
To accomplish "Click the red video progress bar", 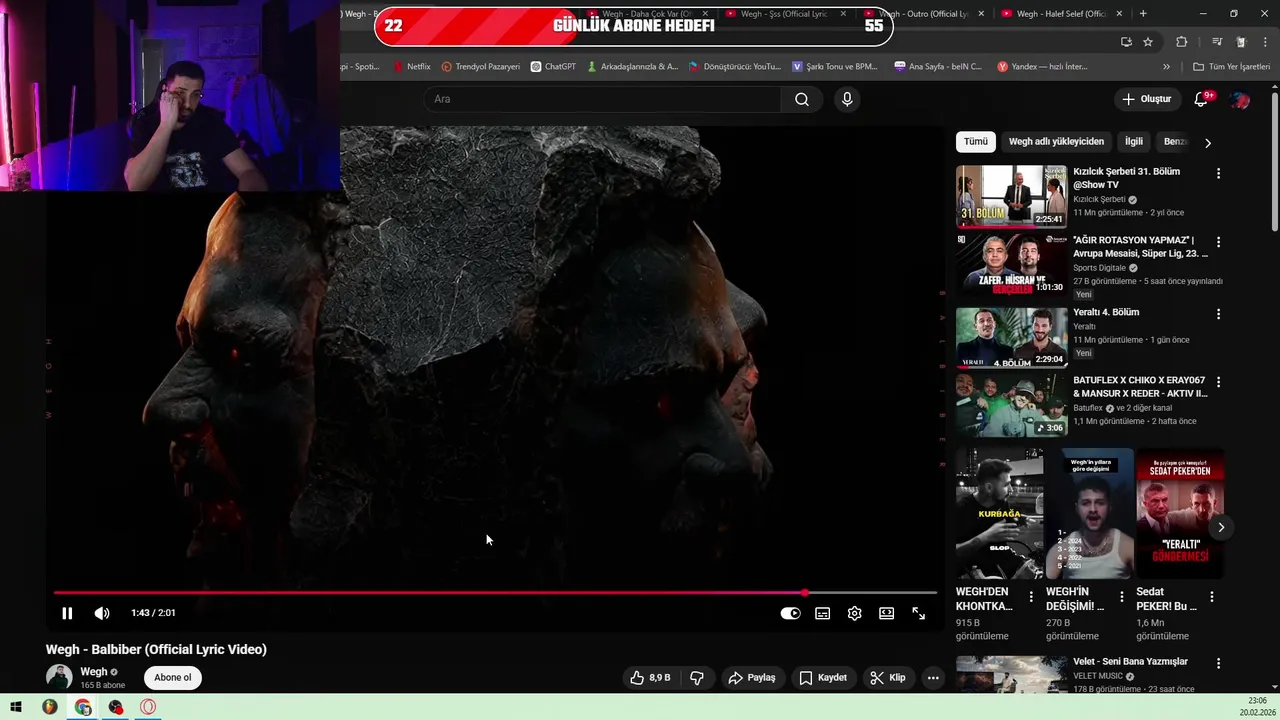I will tap(495, 592).
